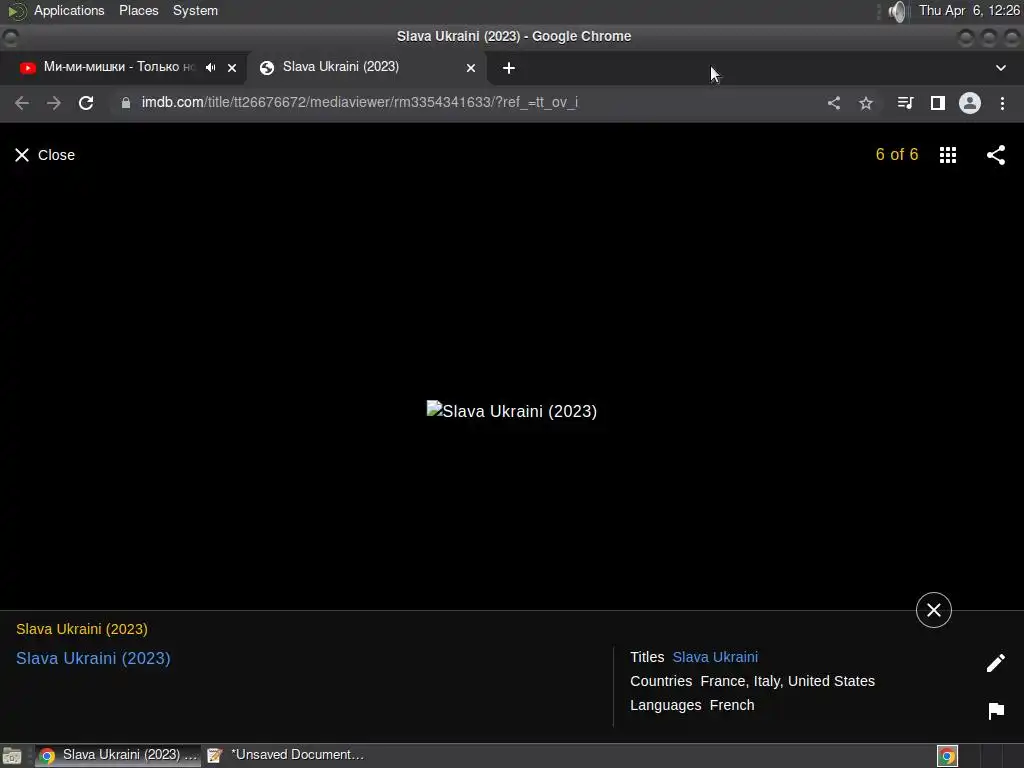Image resolution: width=1024 pixels, height=768 pixels.
Task: Expand the tab search dropdown arrow
Action: tap(1000, 68)
